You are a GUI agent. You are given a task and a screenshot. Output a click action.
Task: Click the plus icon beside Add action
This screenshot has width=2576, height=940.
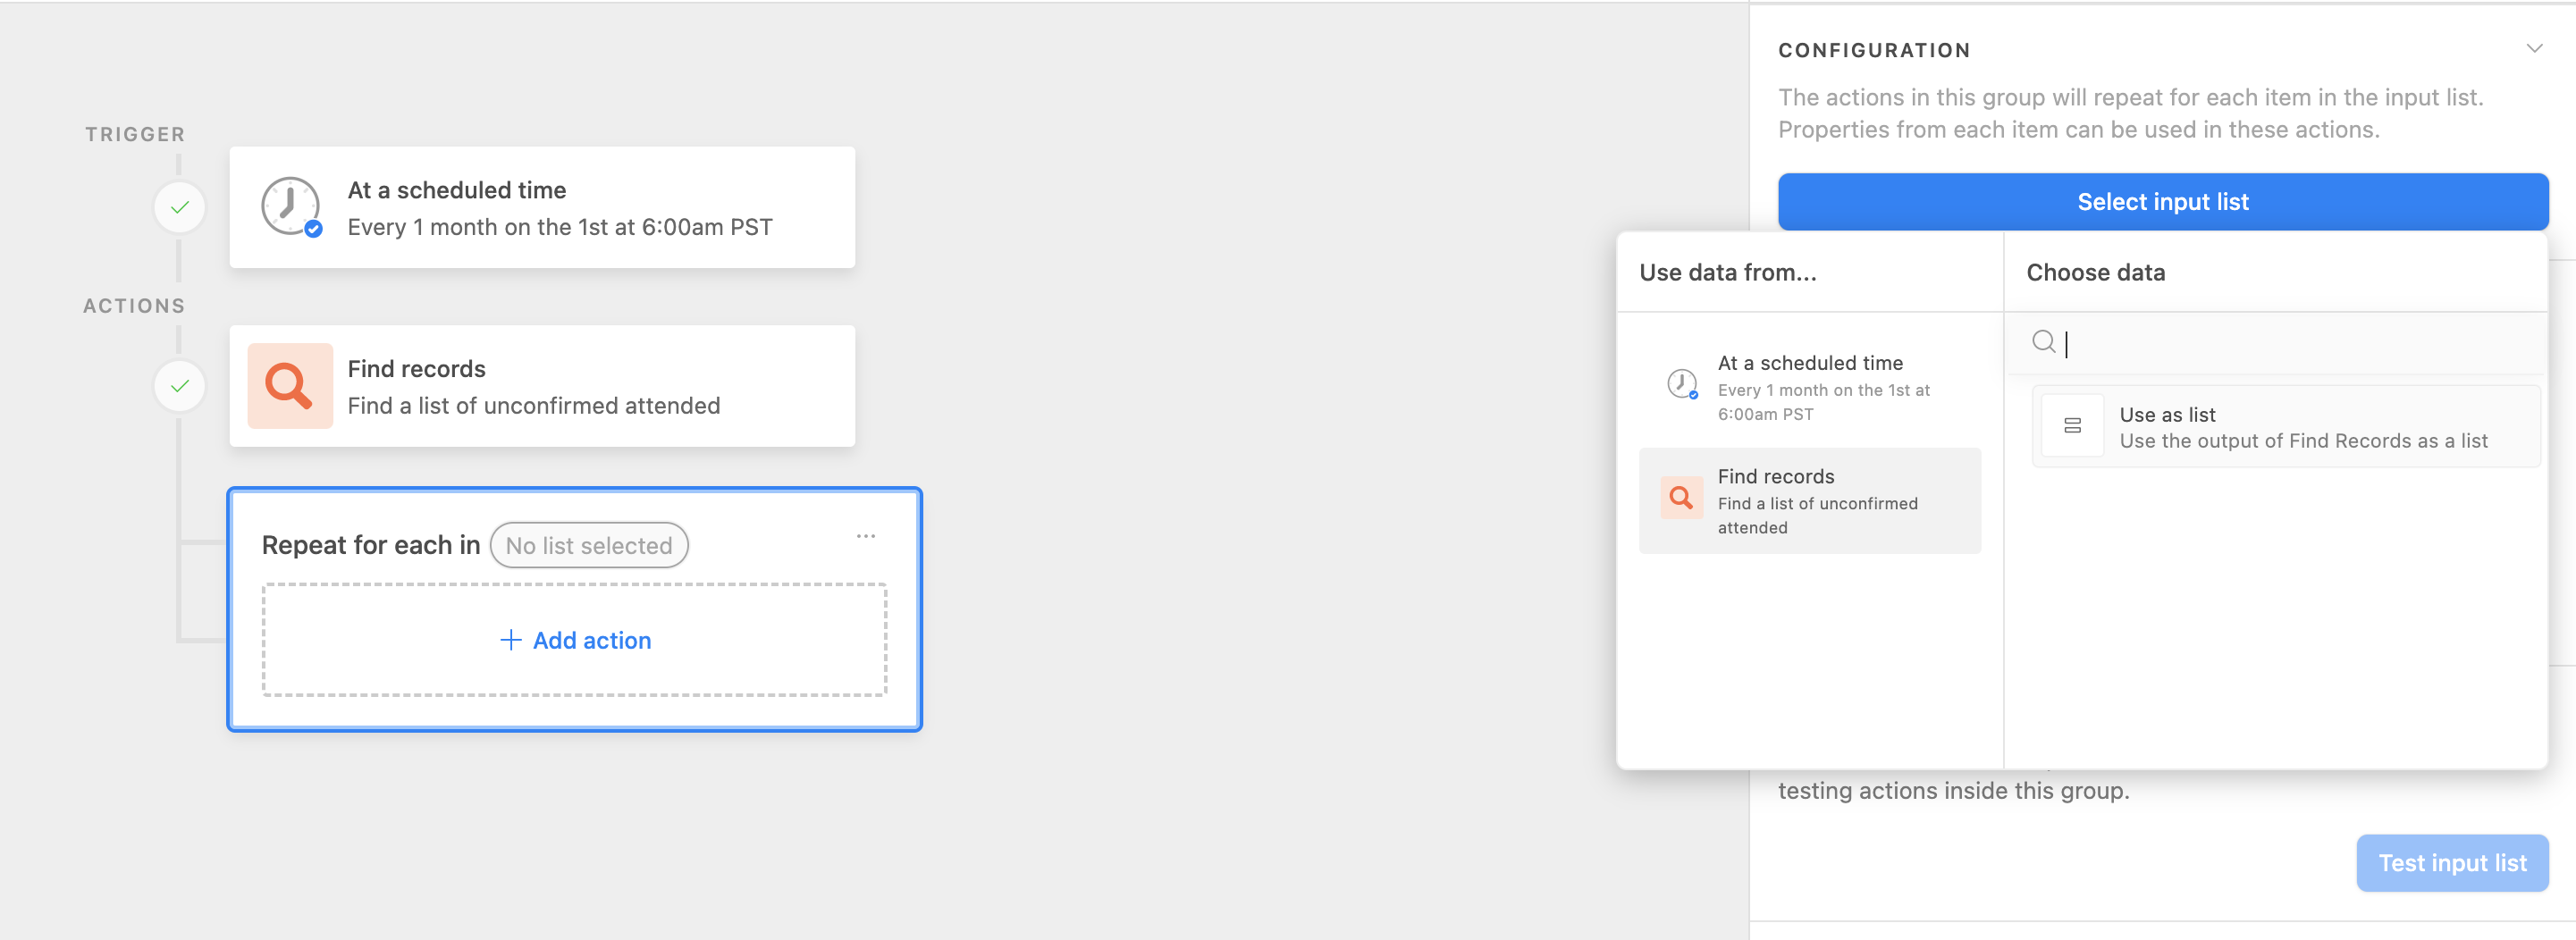tap(510, 640)
